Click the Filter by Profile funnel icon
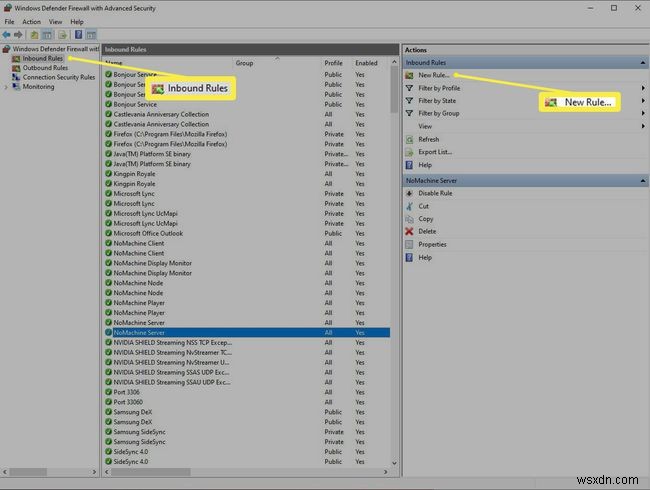Viewport: 650px width, 490px height. [x=409, y=88]
